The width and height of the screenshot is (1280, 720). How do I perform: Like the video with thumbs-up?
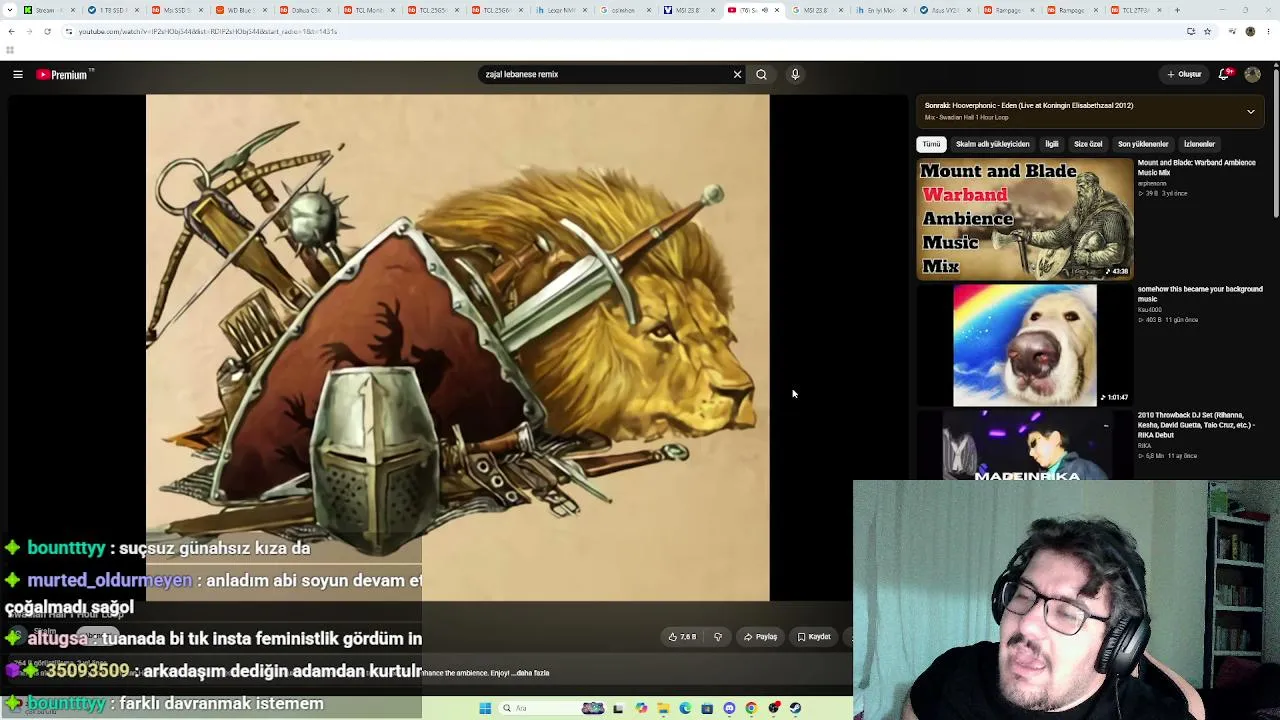(682, 637)
